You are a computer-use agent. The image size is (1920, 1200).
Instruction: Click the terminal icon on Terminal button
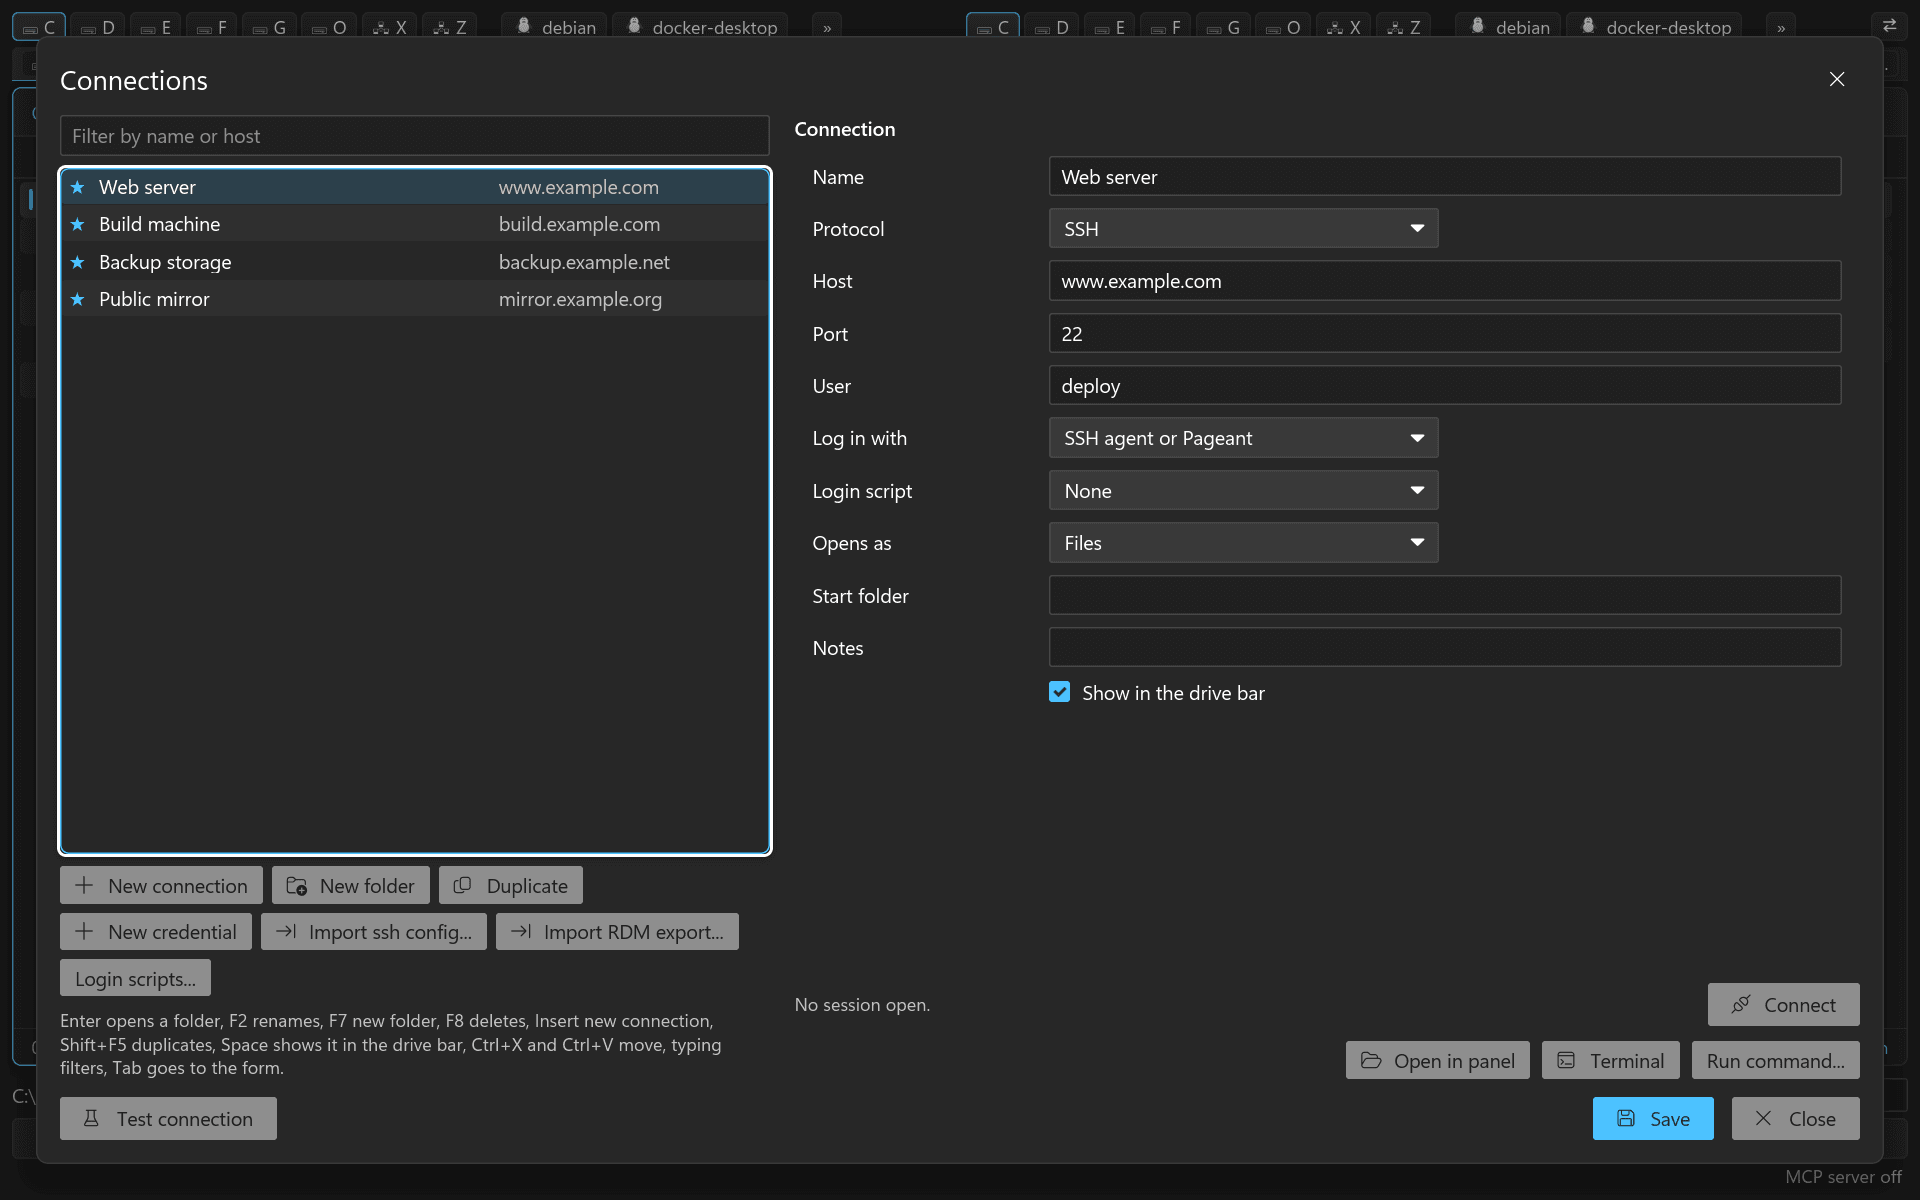click(x=1566, y=1060)
